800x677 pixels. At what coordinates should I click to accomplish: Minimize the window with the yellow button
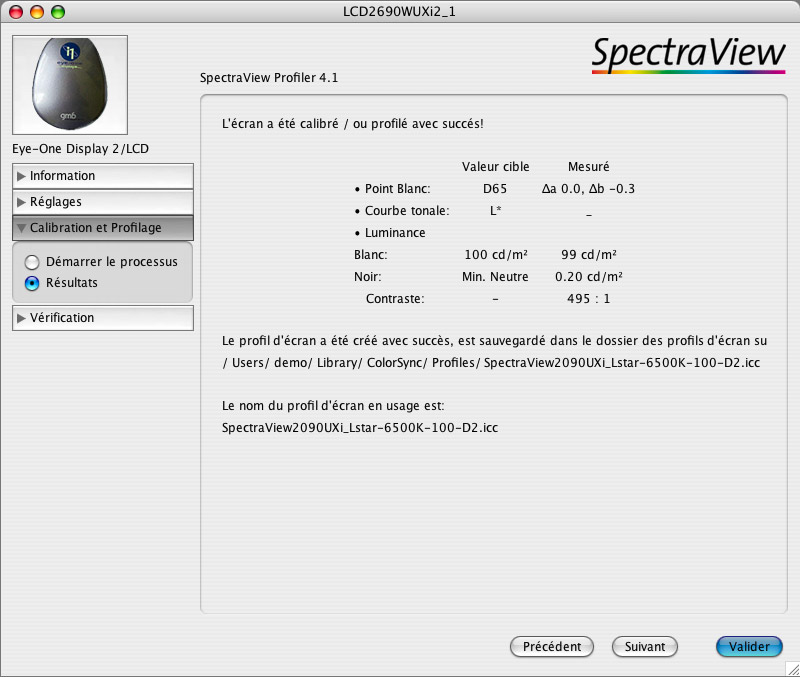tap(37, 12)
